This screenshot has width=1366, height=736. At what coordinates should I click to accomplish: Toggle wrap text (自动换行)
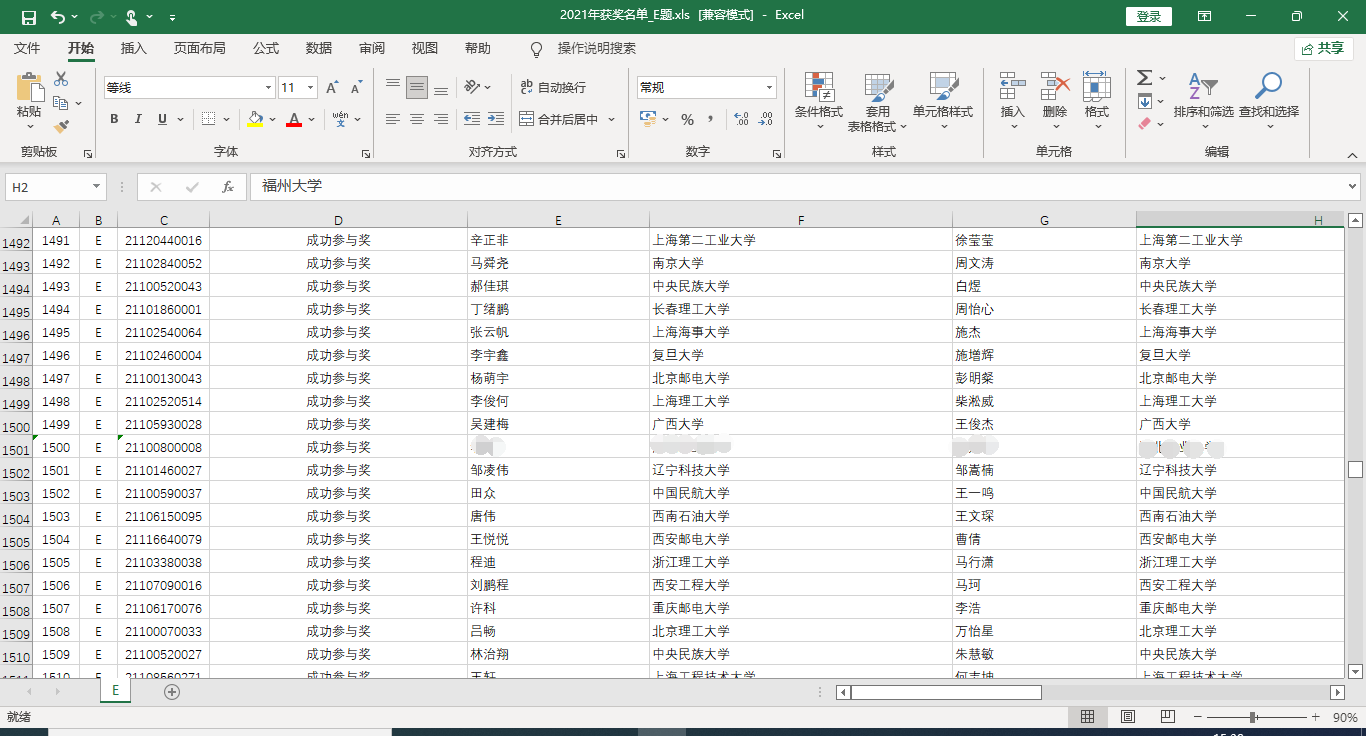click(x=553, y=87)
